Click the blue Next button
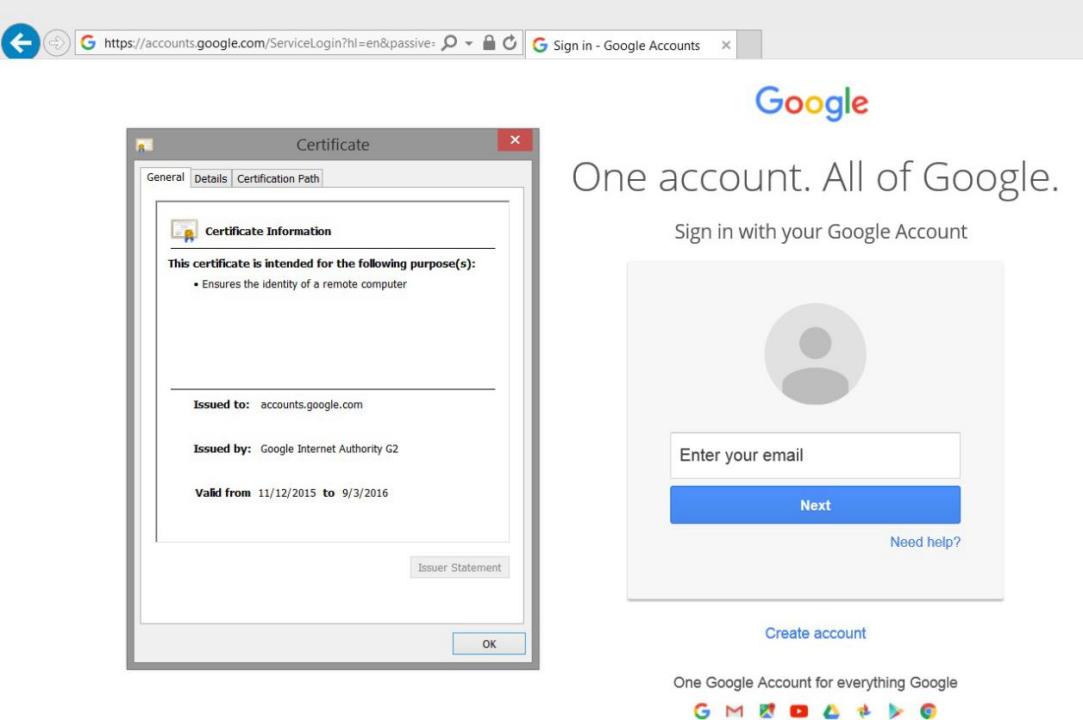This screenshot has width=1083, height=720. click(x=815, y=505)
